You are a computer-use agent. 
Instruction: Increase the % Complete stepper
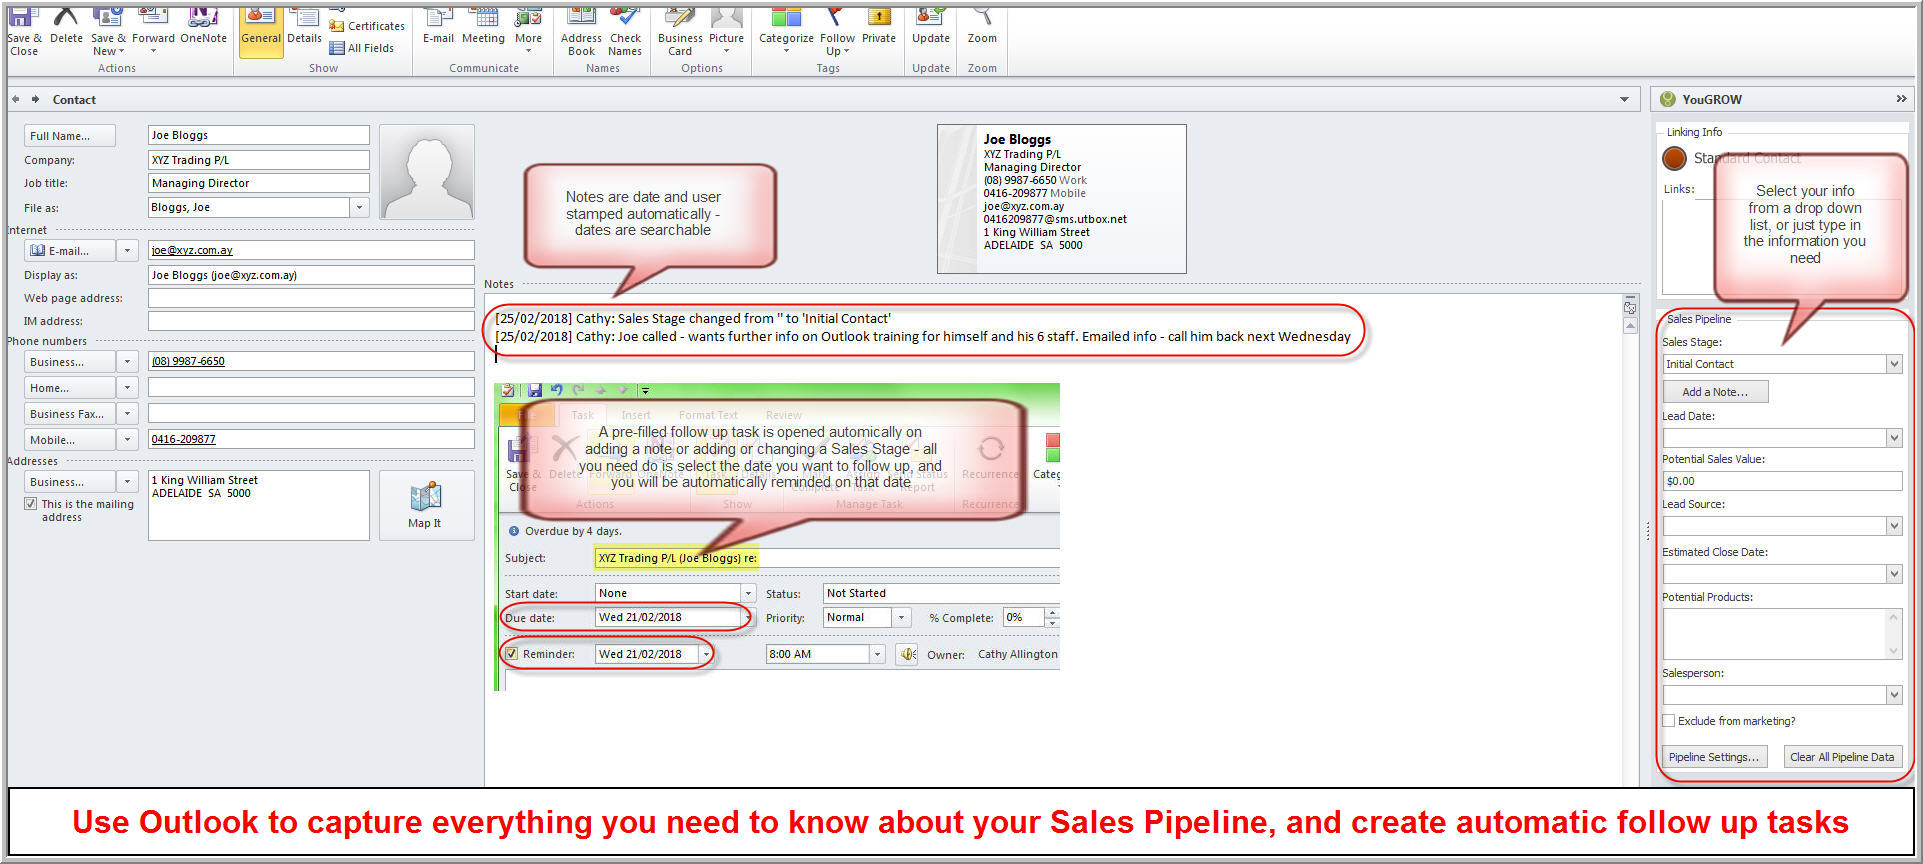[x=1052, y=613]
